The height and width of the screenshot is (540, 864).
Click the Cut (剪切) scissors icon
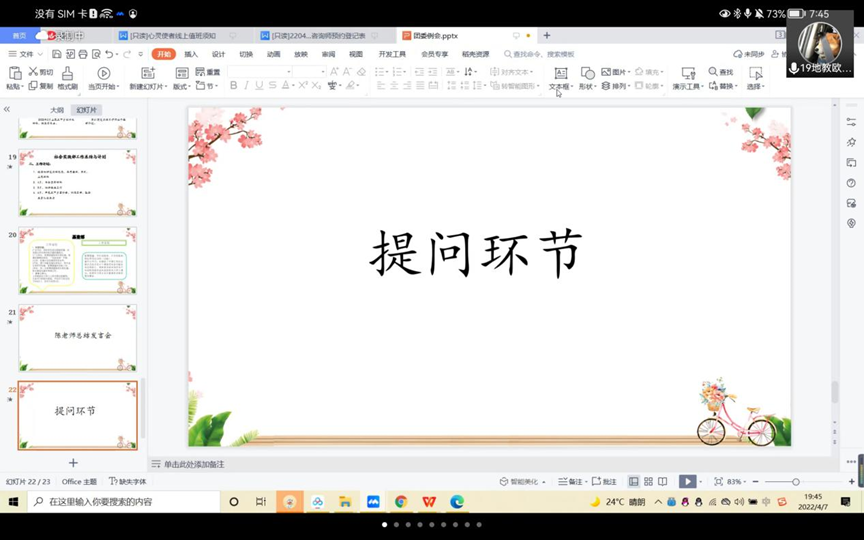(x=33, y=72)
